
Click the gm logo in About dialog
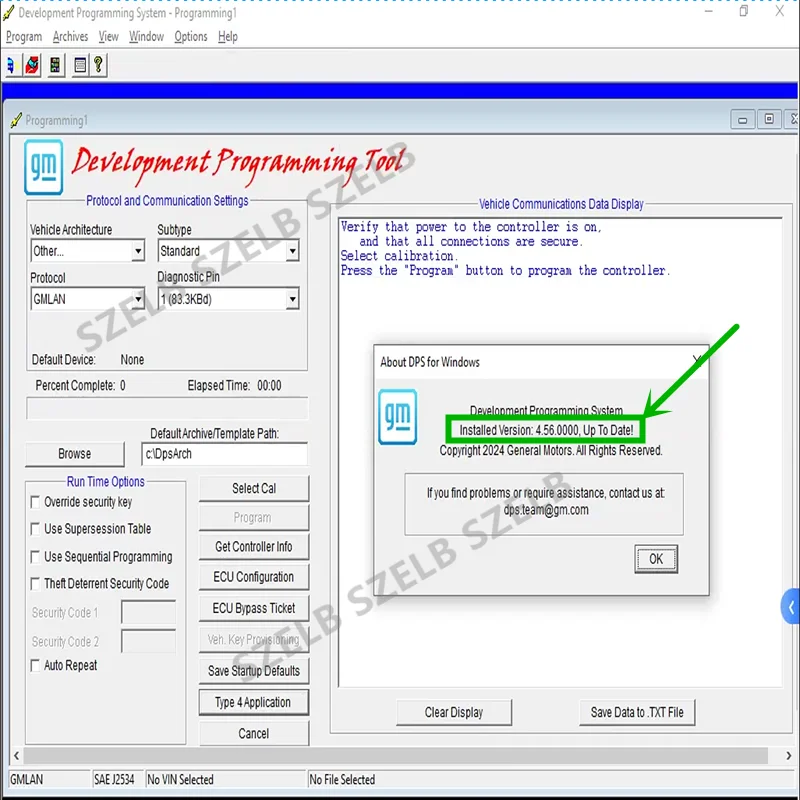[x=397, y=416]
